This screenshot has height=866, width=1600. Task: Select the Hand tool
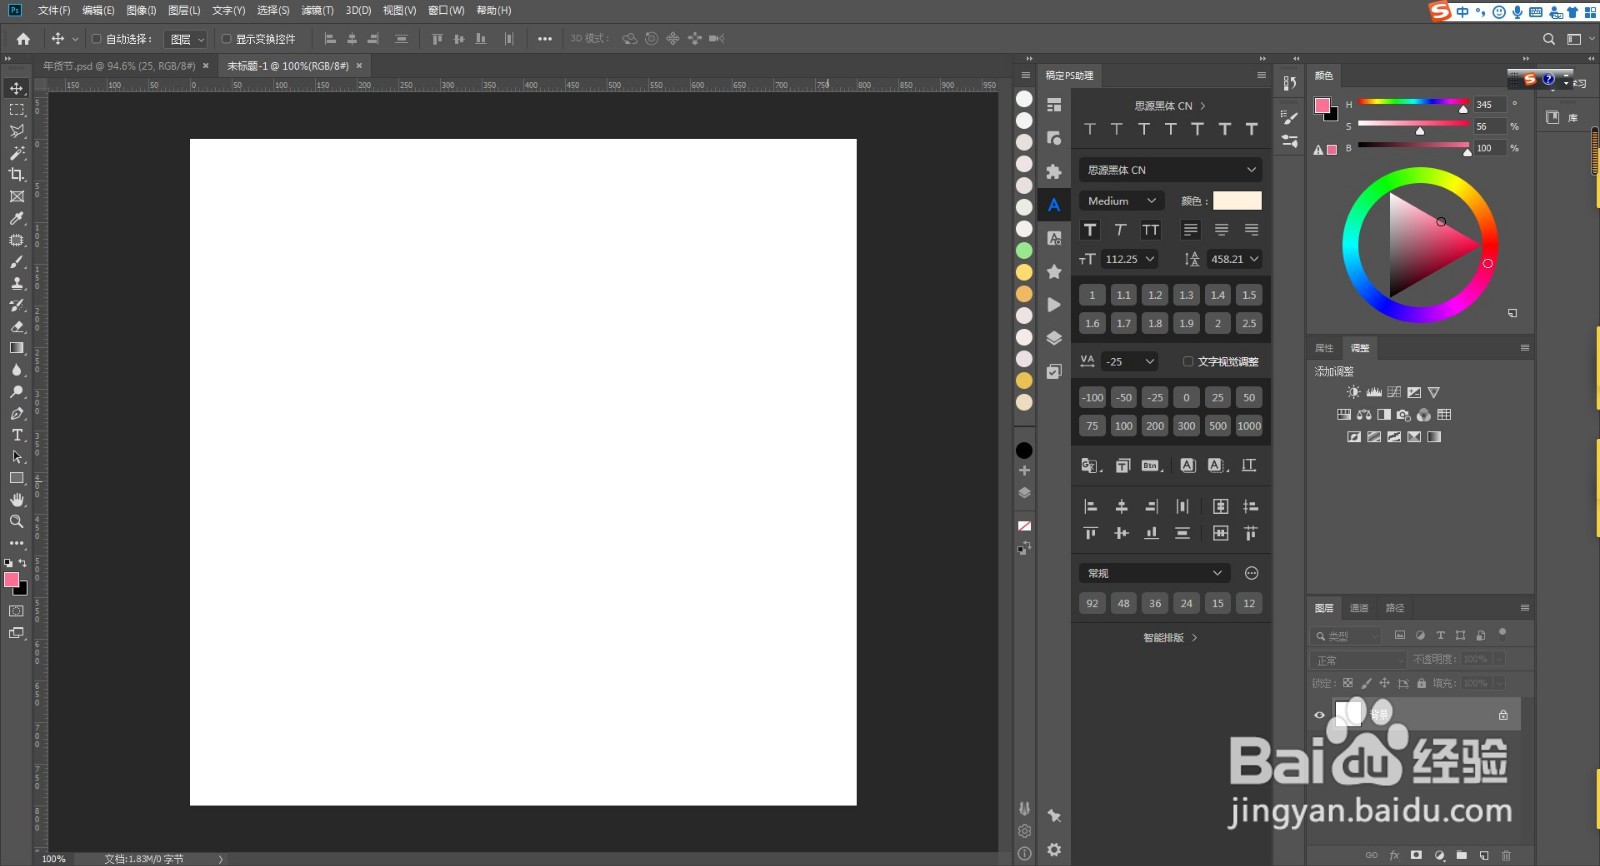click(x=17, y=499)
